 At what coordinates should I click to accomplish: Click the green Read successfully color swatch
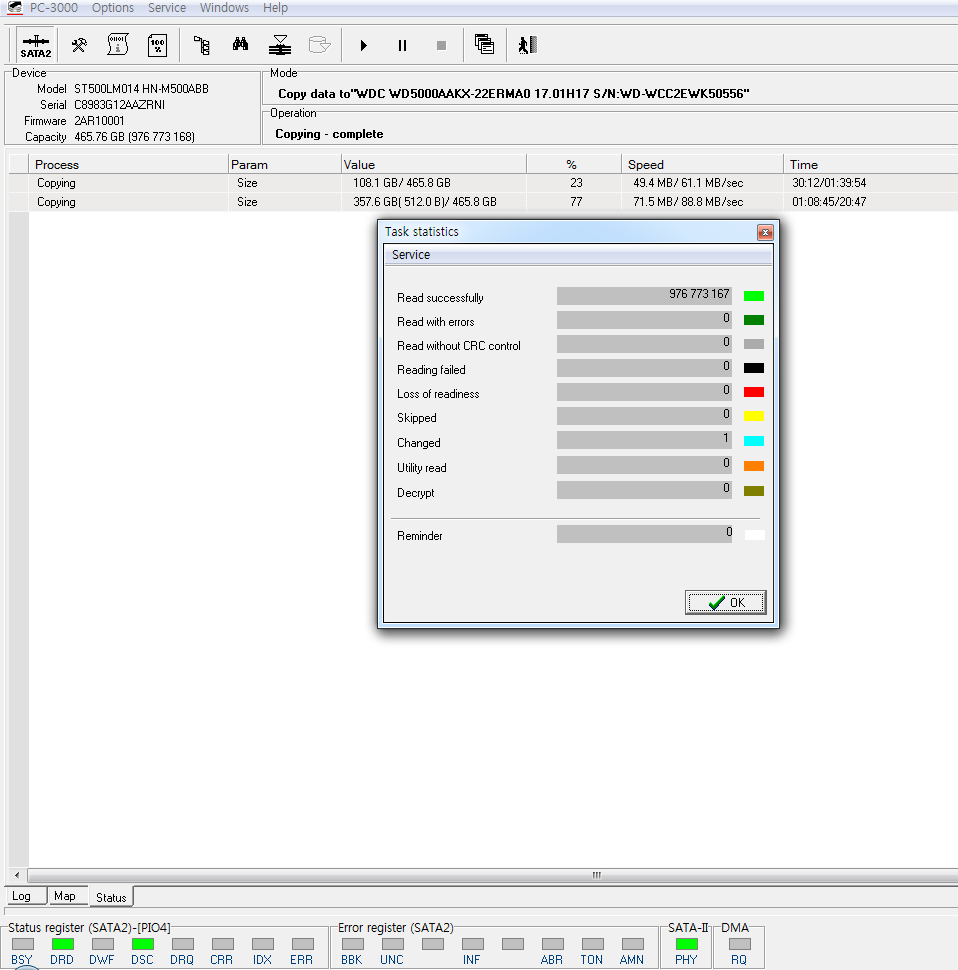point(754,296)
